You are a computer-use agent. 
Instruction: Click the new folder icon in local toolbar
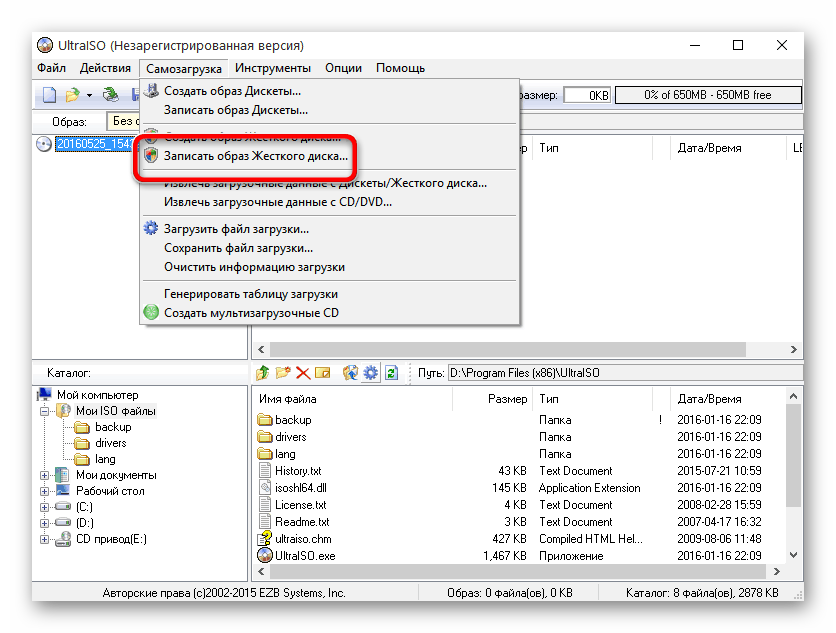point(282,373)
